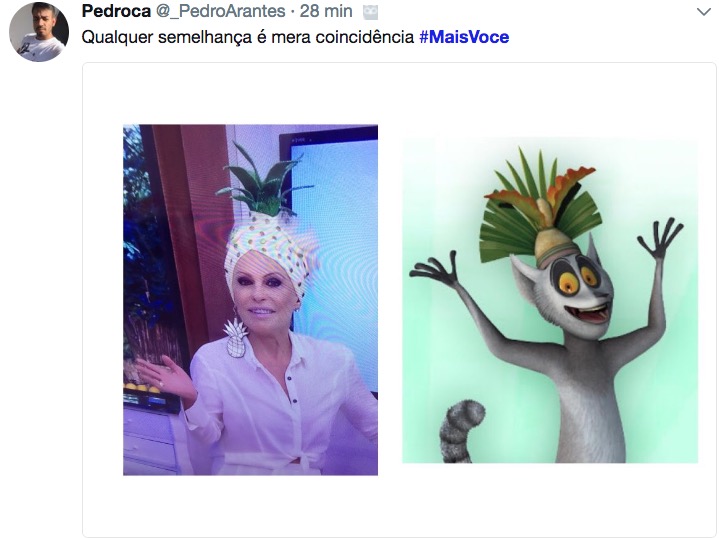Click the lemur's big yellow eyes
Screen dimensions: 719x538
point(576,278)
